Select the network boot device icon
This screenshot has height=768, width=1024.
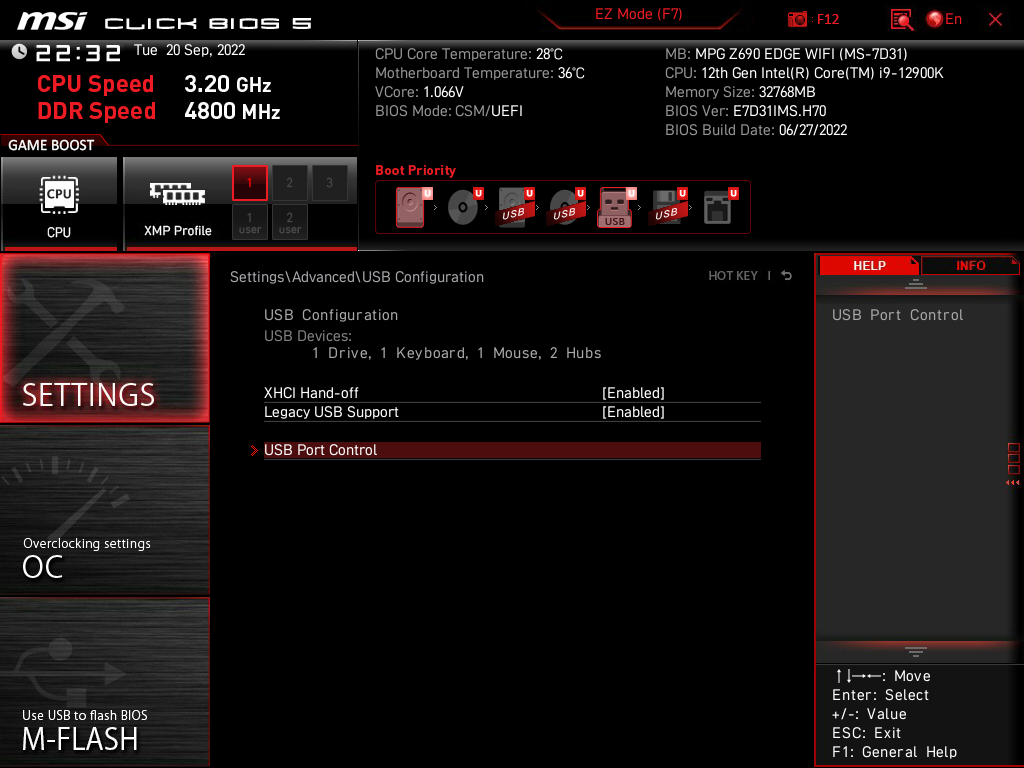[x=720, y=207]
